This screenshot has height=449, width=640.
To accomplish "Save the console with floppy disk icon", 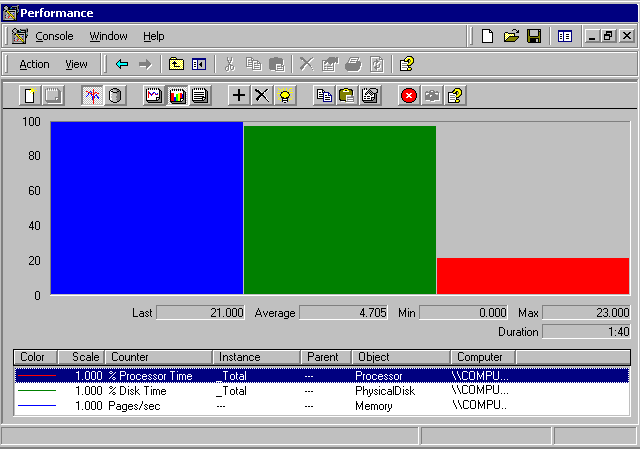I will [534, 36].
